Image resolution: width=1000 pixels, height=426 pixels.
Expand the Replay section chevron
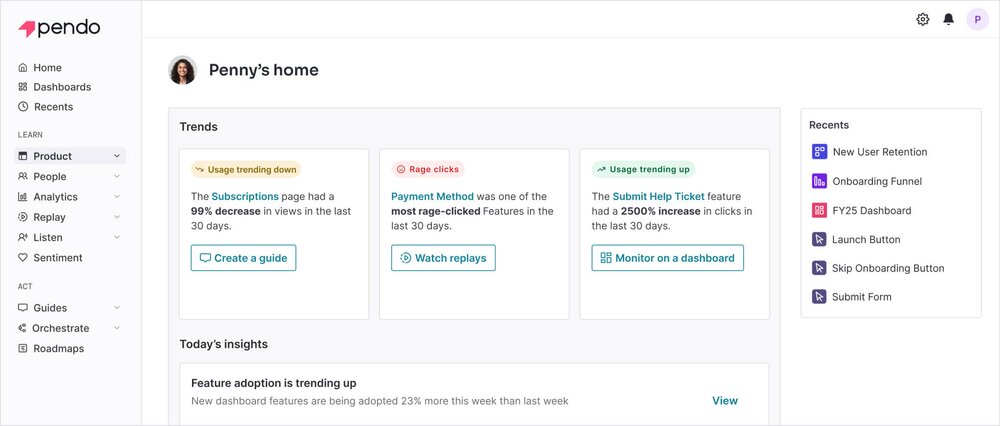117,217
